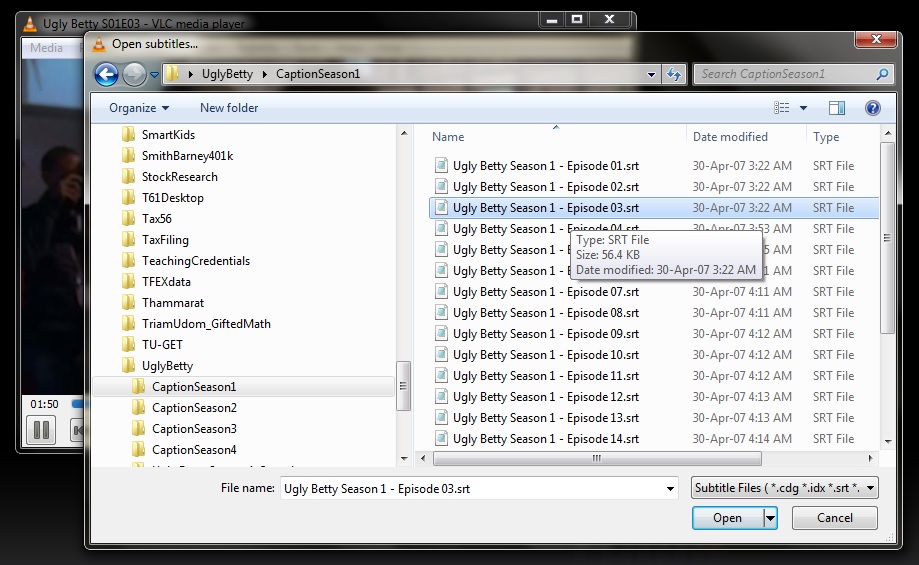Cancel the Open subtitles dialog
The height and width of the screenshot is (565, 919).
[x=835, y=518]
